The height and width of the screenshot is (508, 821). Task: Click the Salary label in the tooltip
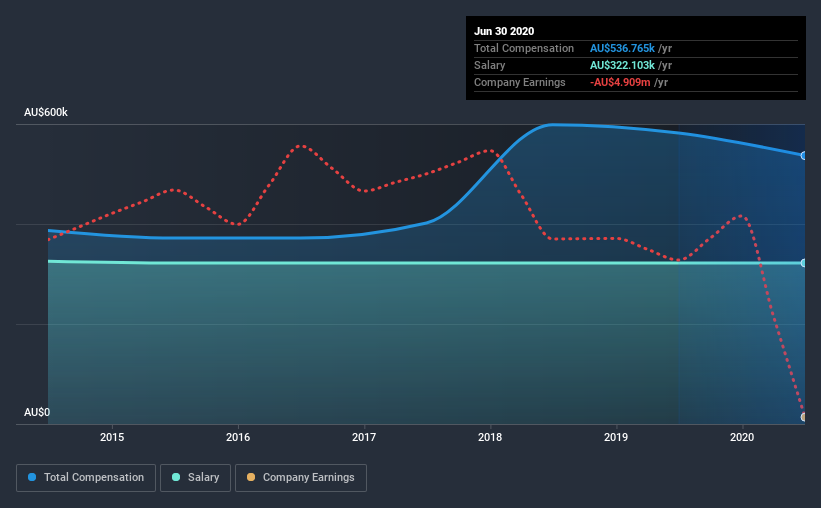[490, 65]
